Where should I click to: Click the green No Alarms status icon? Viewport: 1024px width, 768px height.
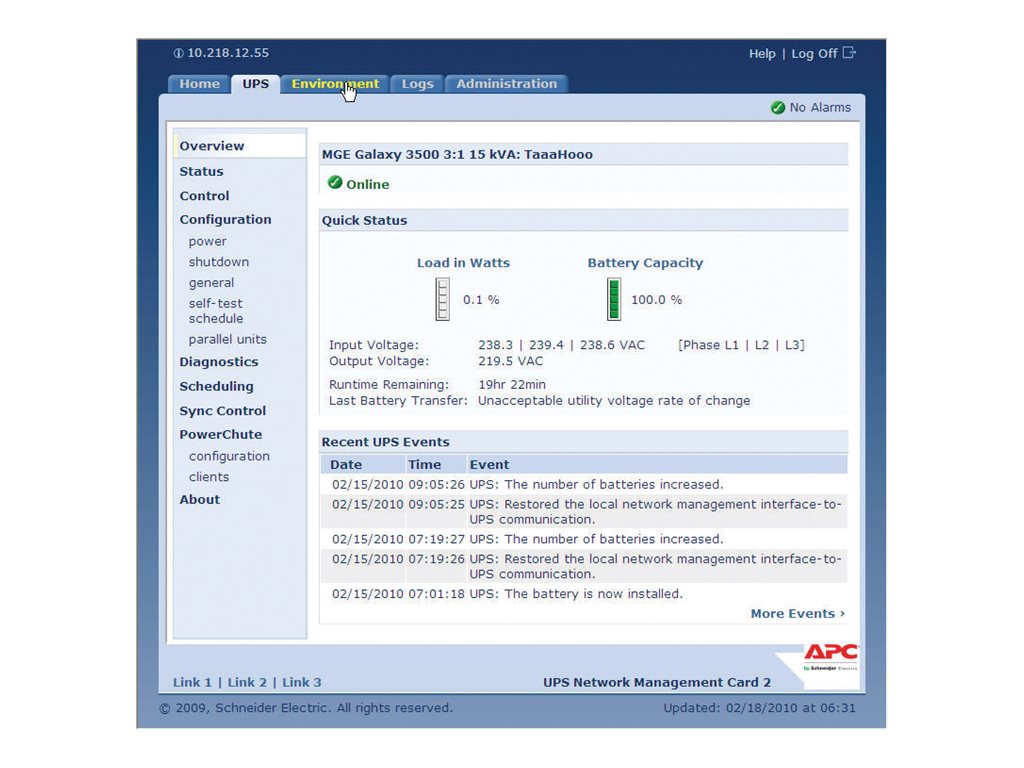click(777, 108)
